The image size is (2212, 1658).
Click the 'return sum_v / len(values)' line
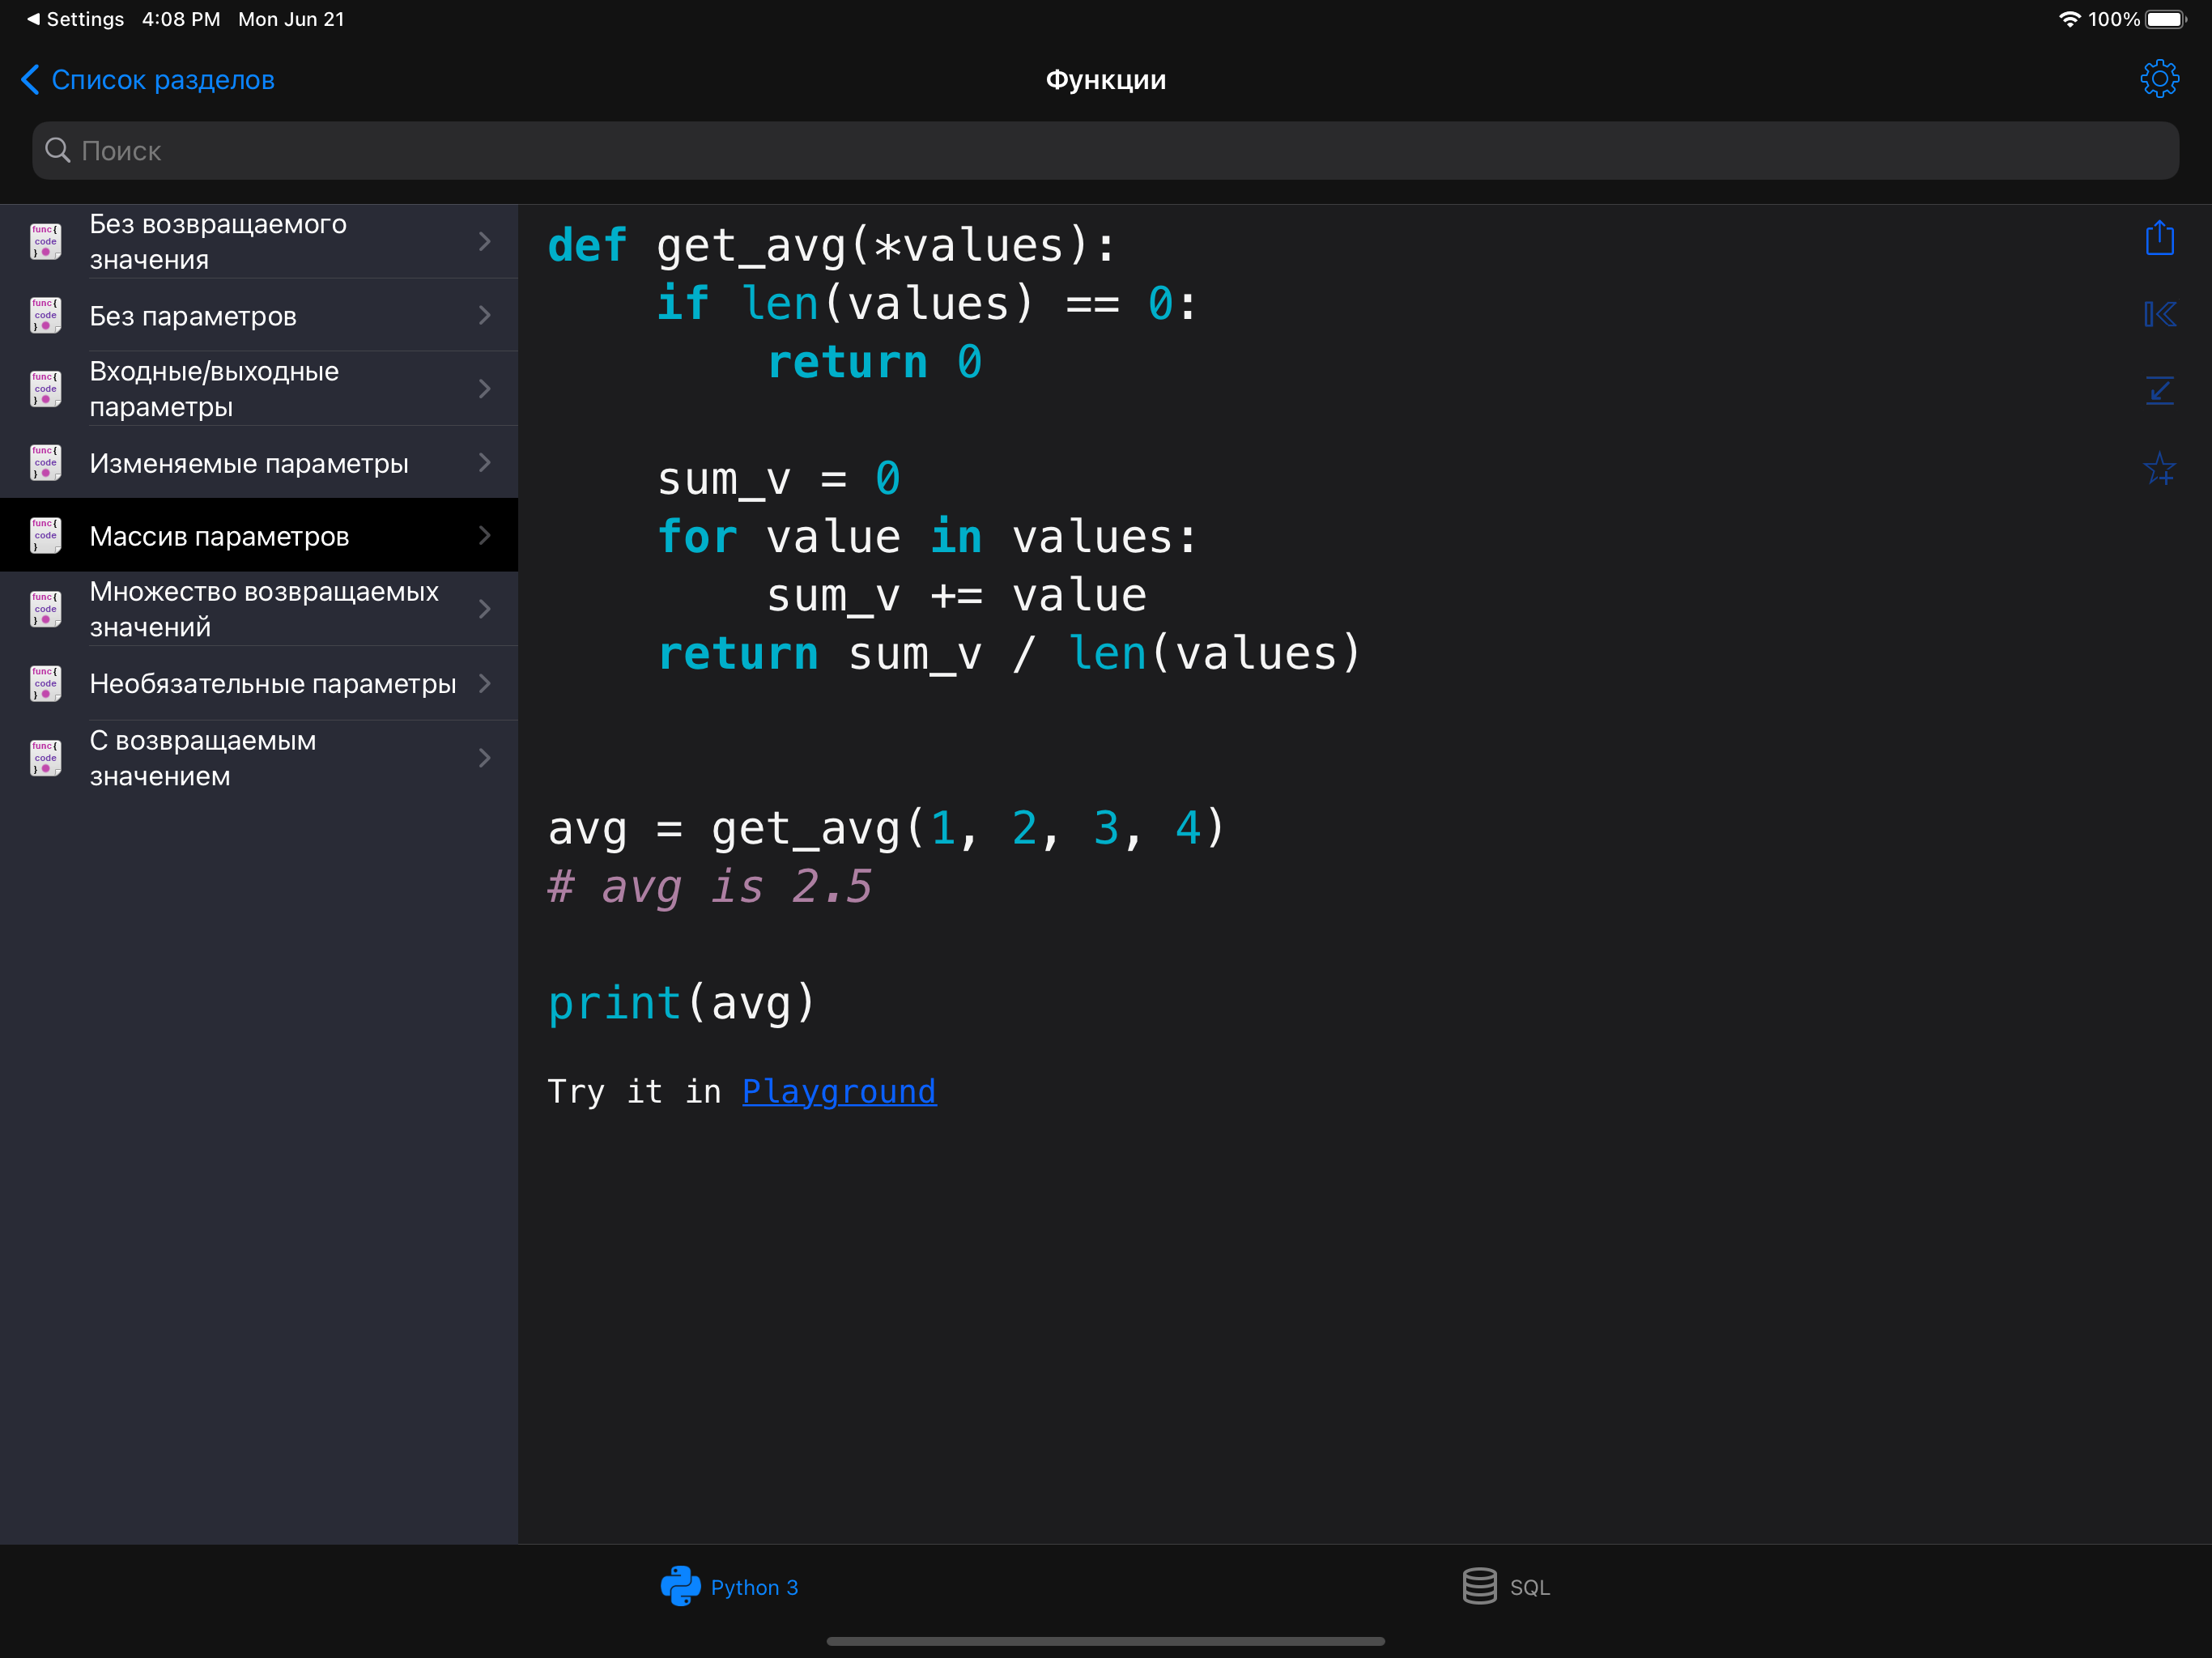[1009, 654]
